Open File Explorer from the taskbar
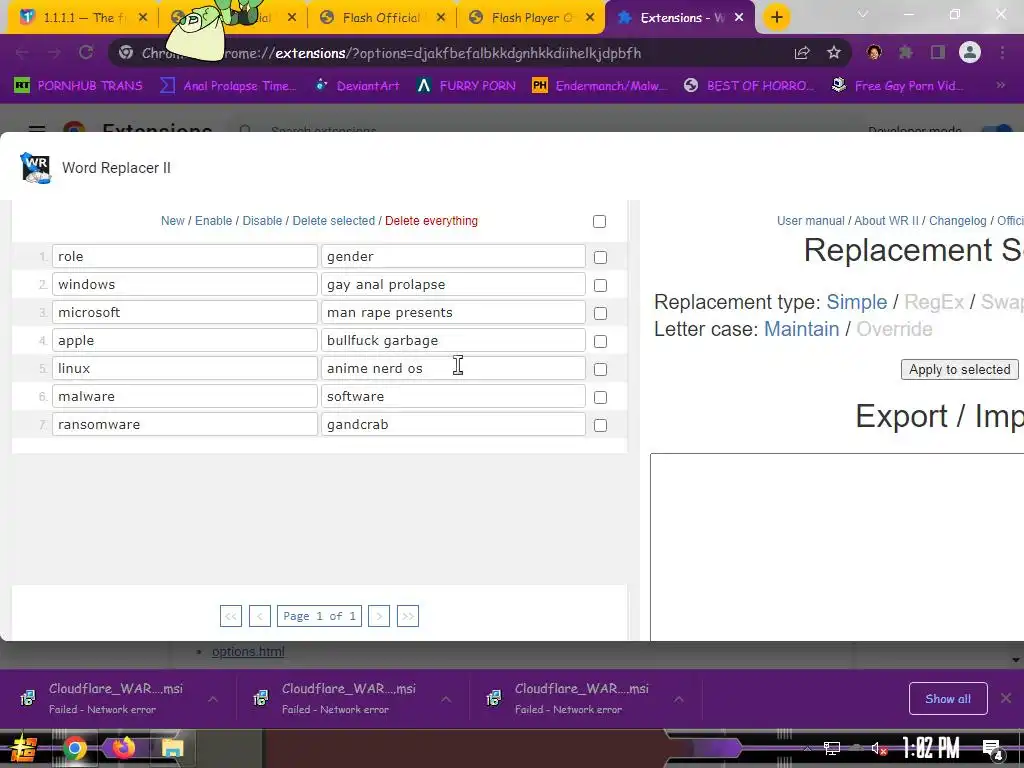 [x=172, y=748]
